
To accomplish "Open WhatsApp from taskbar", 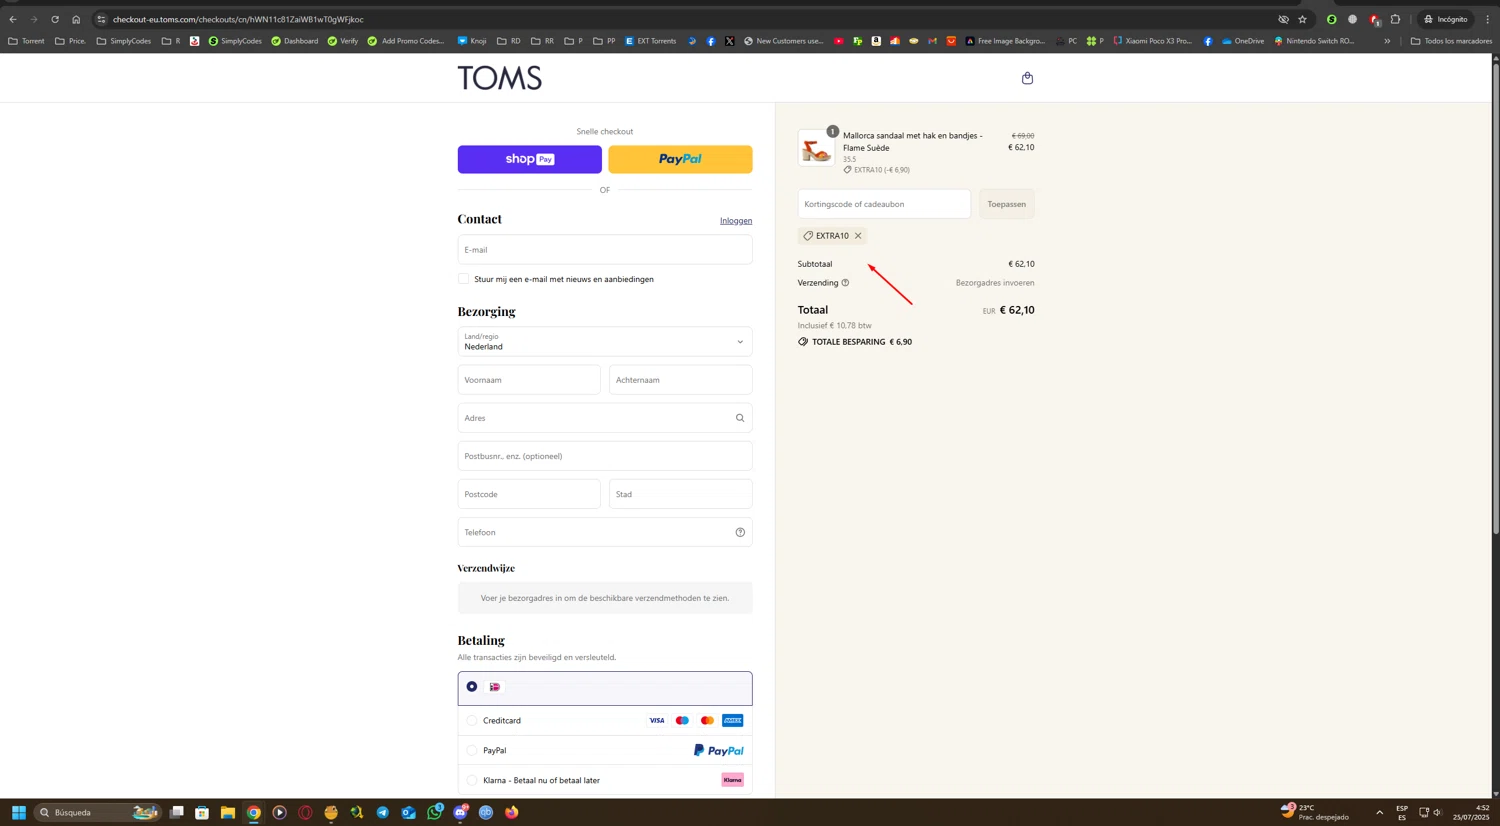I will (x=434, y=812).
